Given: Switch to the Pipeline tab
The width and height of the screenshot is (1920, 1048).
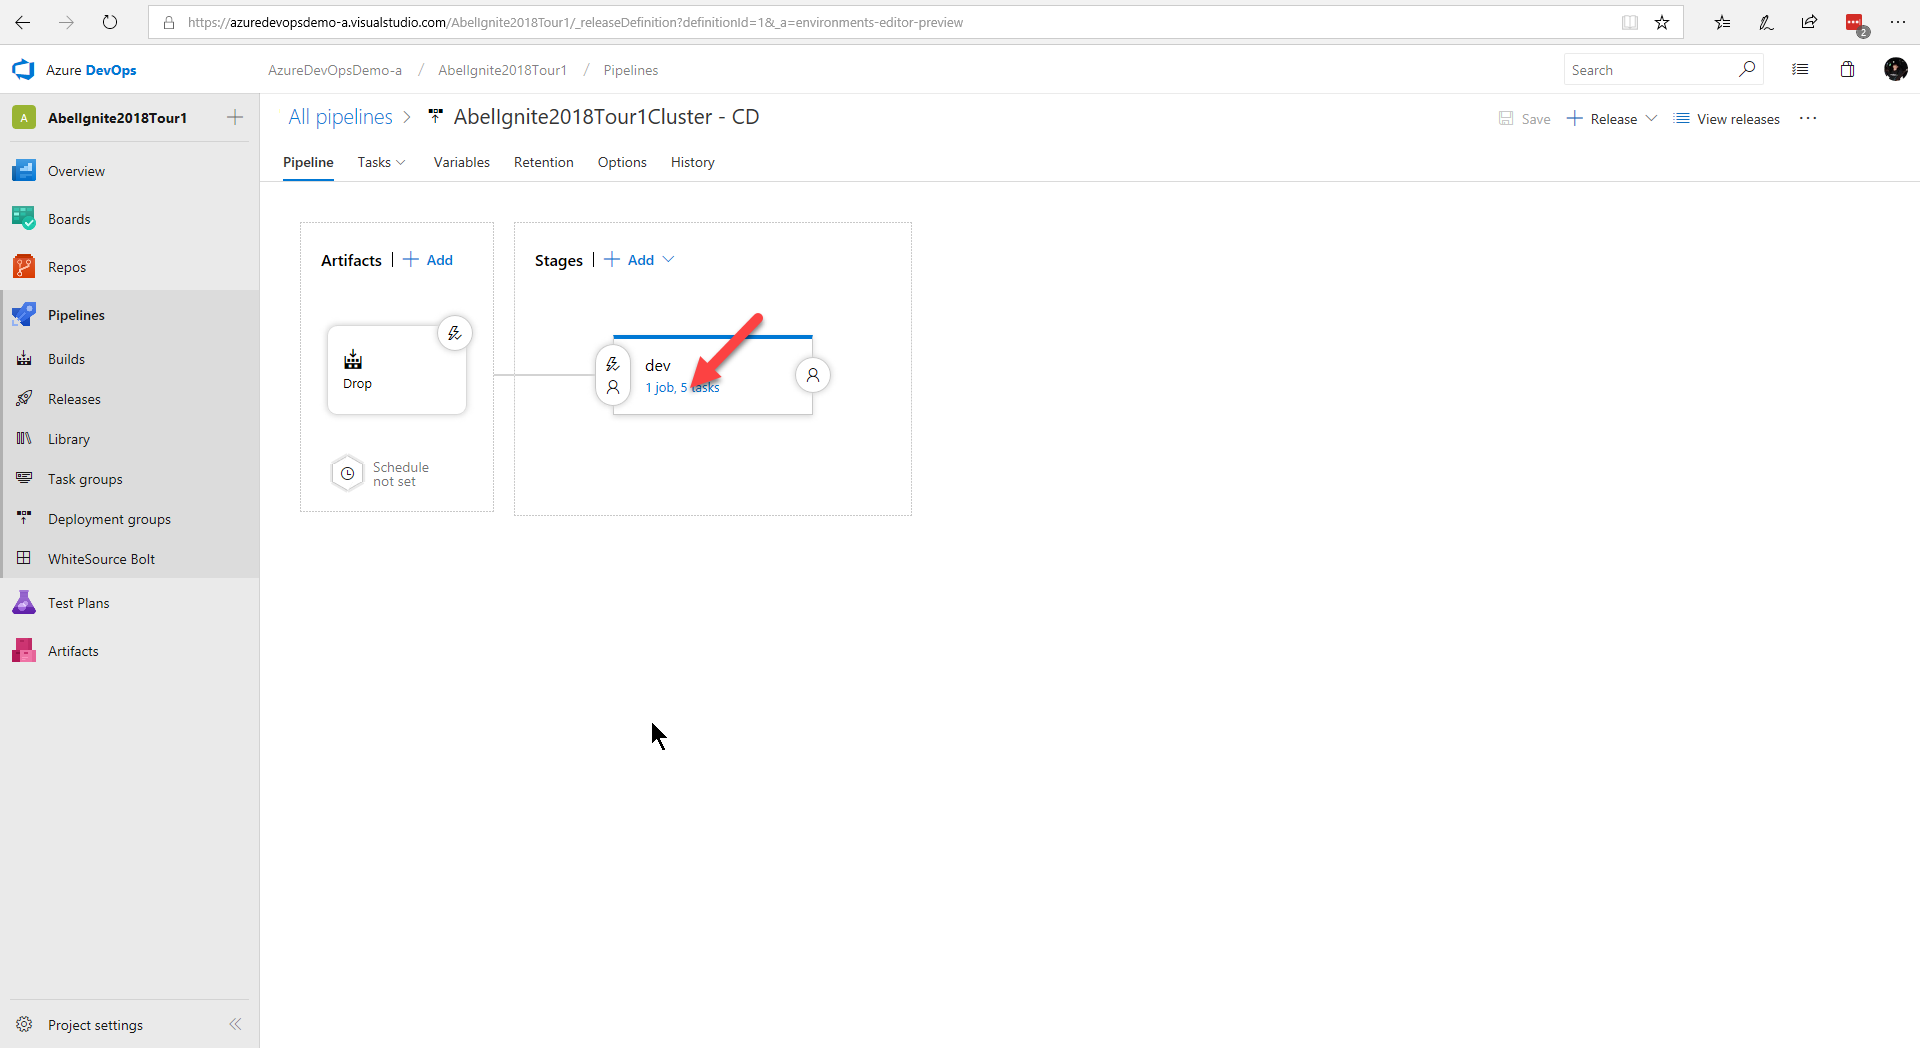Looking at the screenshot, I should coord(308,162).
